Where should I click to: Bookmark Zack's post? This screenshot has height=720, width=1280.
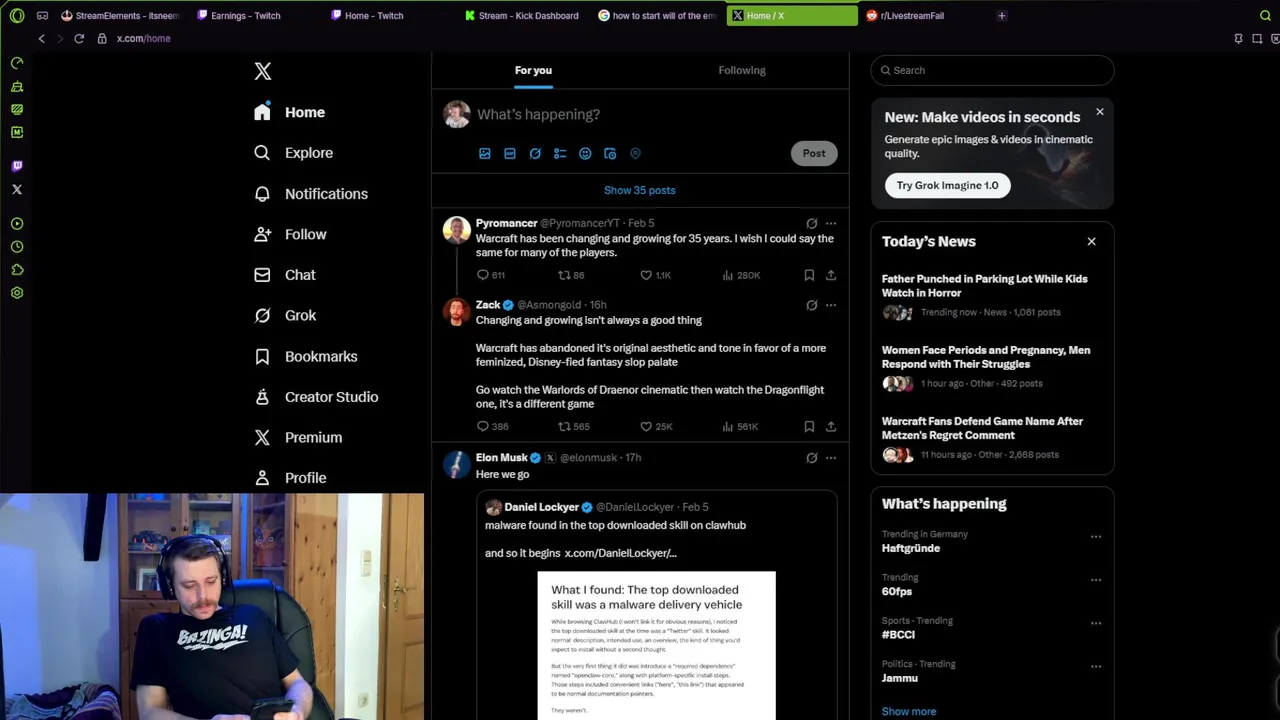[x=809, y=426]
